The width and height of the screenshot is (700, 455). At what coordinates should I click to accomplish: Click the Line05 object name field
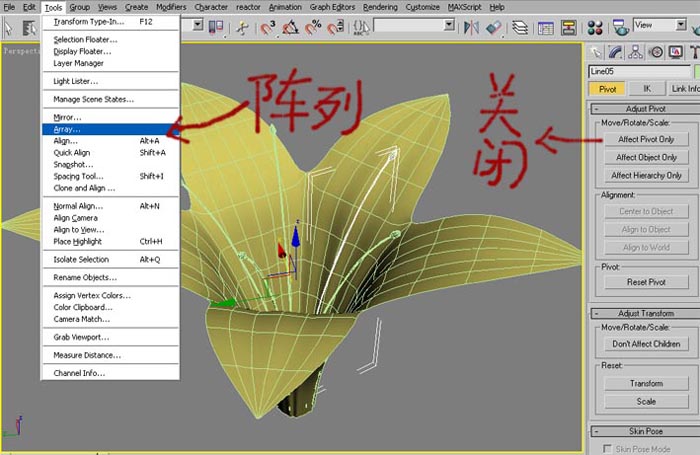coord(639,71)
